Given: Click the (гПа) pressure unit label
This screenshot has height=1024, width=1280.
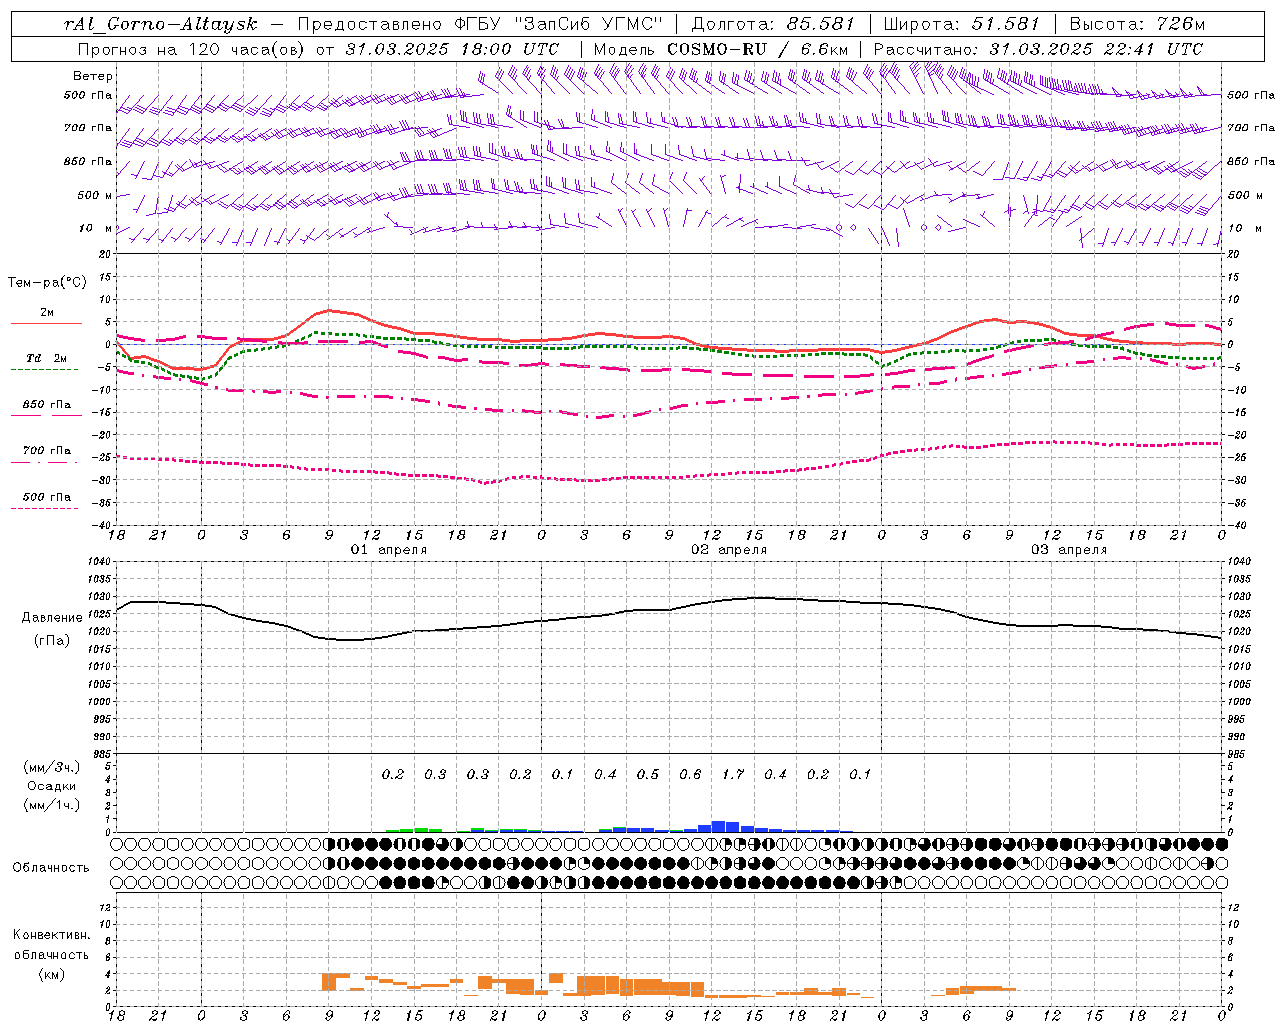Looking at the screenshot, I should coord(52,641).
